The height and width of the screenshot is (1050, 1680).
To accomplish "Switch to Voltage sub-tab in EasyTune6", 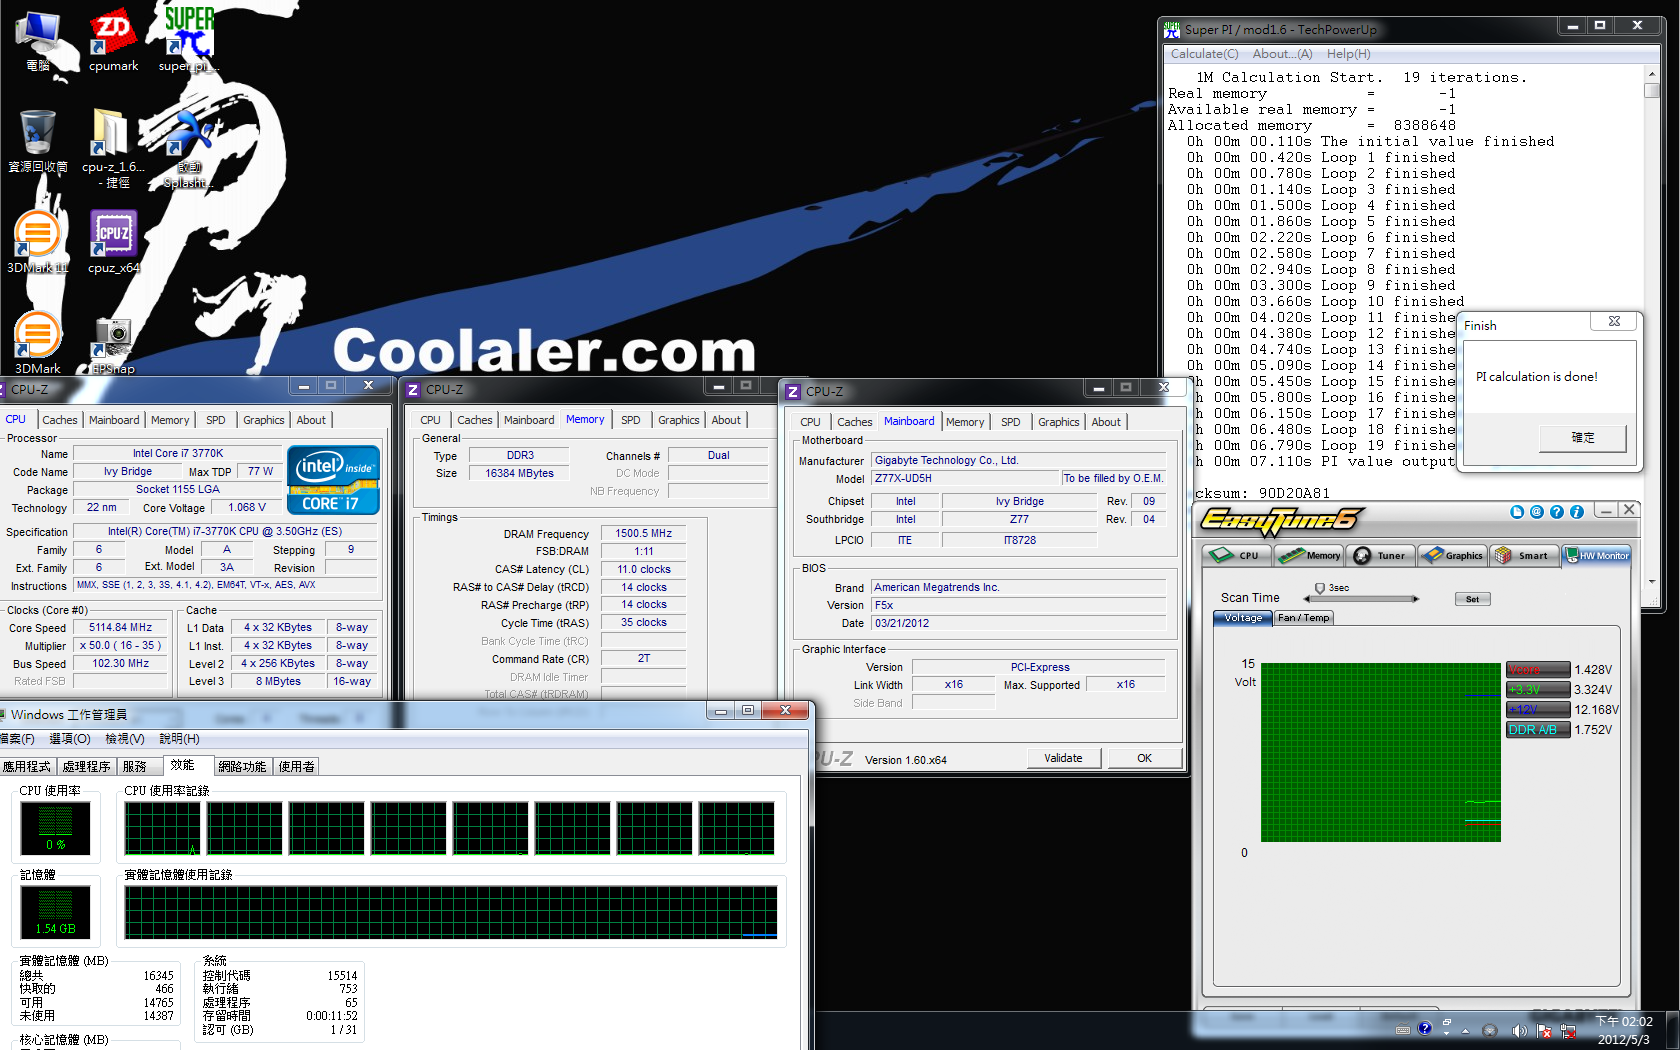I will click(x=1243, y=618).
